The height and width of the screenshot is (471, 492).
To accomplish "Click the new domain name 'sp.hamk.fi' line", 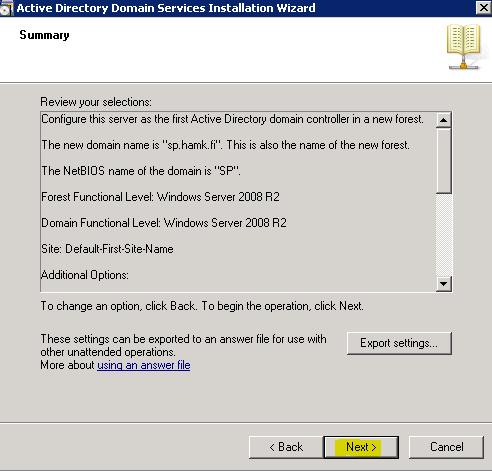I will (225, 145).
